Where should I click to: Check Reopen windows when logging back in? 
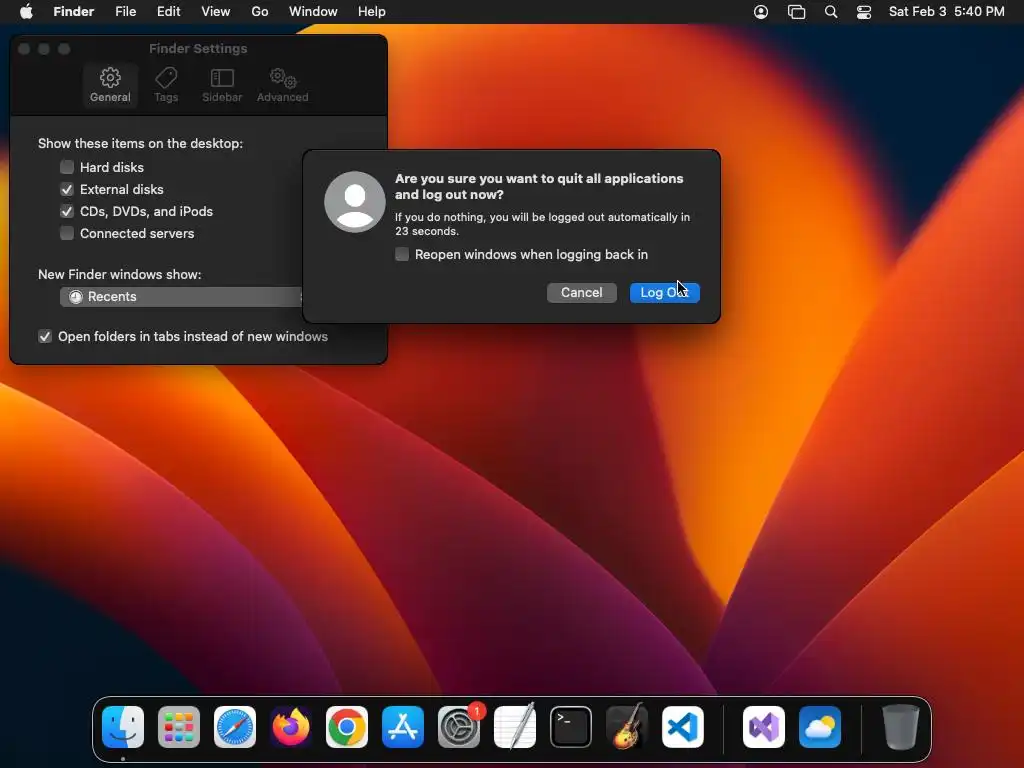(x=402, y=254)
